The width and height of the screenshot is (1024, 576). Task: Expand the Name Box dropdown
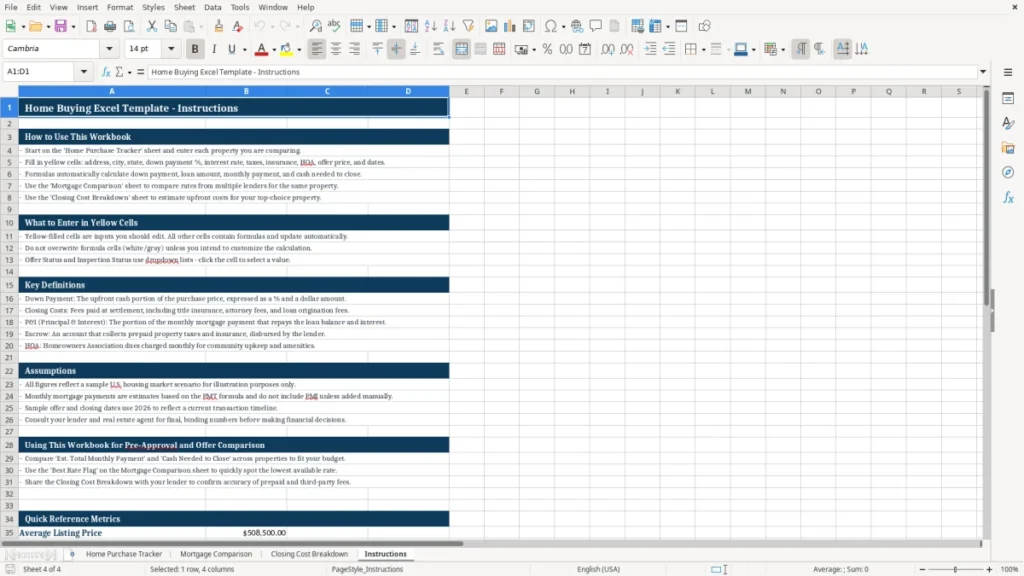pos(84,72)
